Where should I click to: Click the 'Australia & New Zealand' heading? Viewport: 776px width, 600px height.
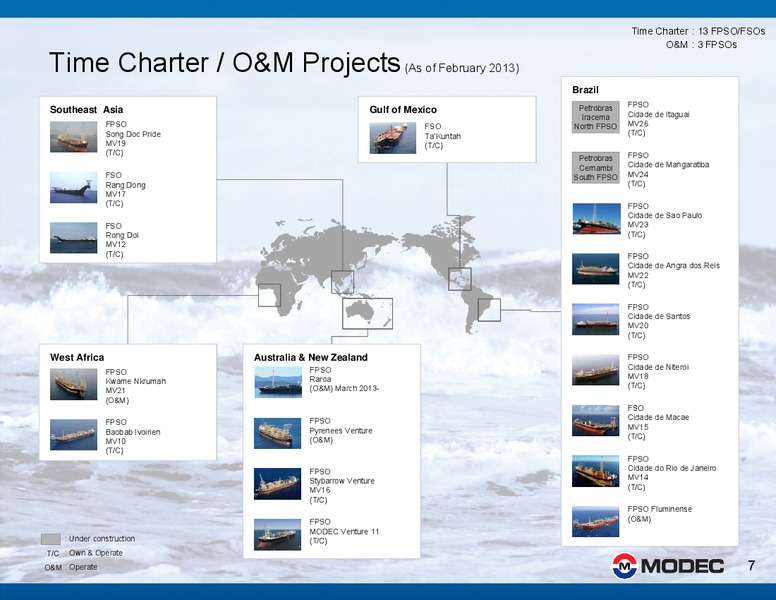coord(311,357)
